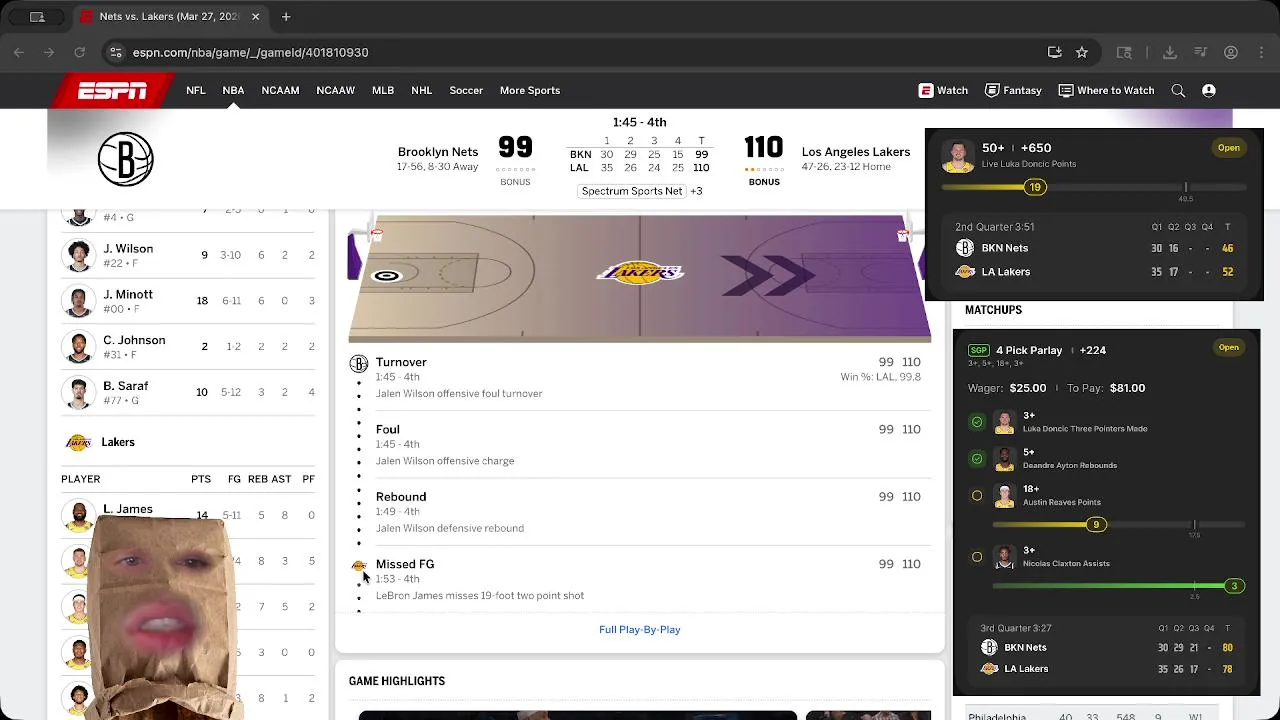Click the ESPN logo
Image resolution: width=1280 pixels, height=720 pixels.
(113, 91)
